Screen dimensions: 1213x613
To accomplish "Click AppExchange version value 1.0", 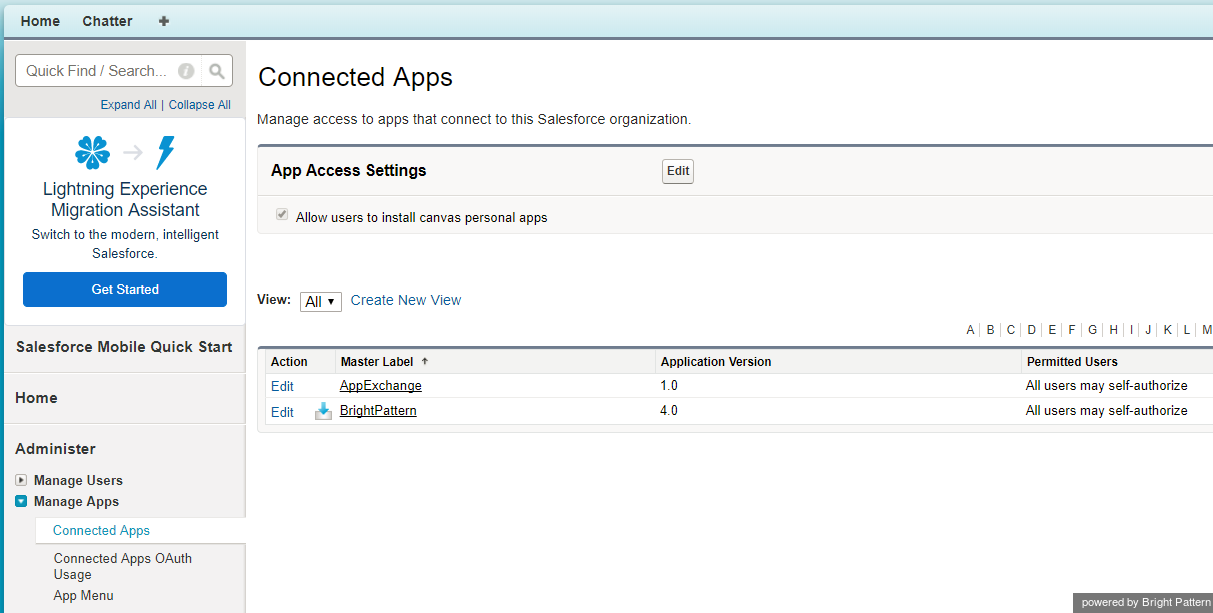I will (x=669, y=386).
